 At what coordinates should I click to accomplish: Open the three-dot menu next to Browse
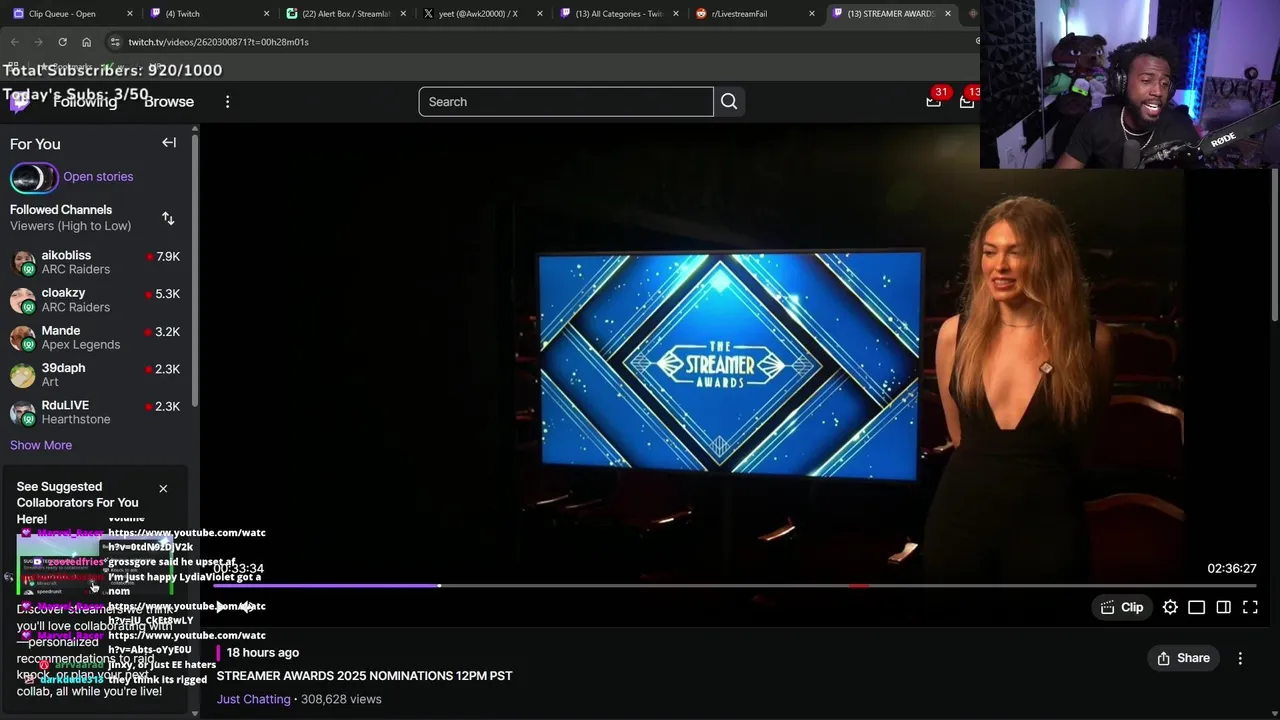click(x=227, y=101)
